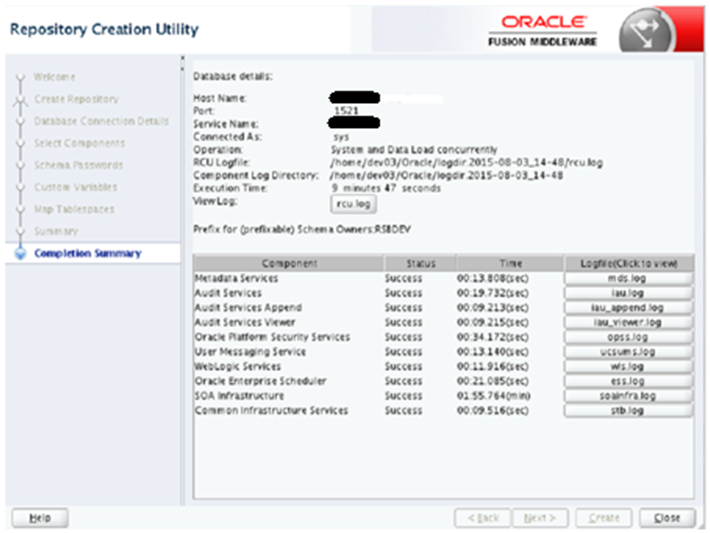Select the Metadata Services row
This screenshot has height=533, width=710.
coord(444,278)
